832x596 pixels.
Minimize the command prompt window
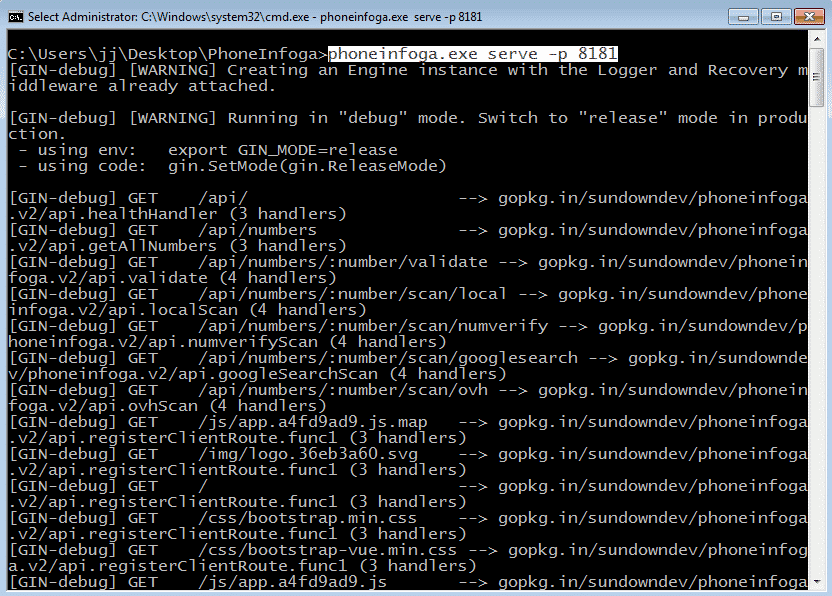(743, 17)
